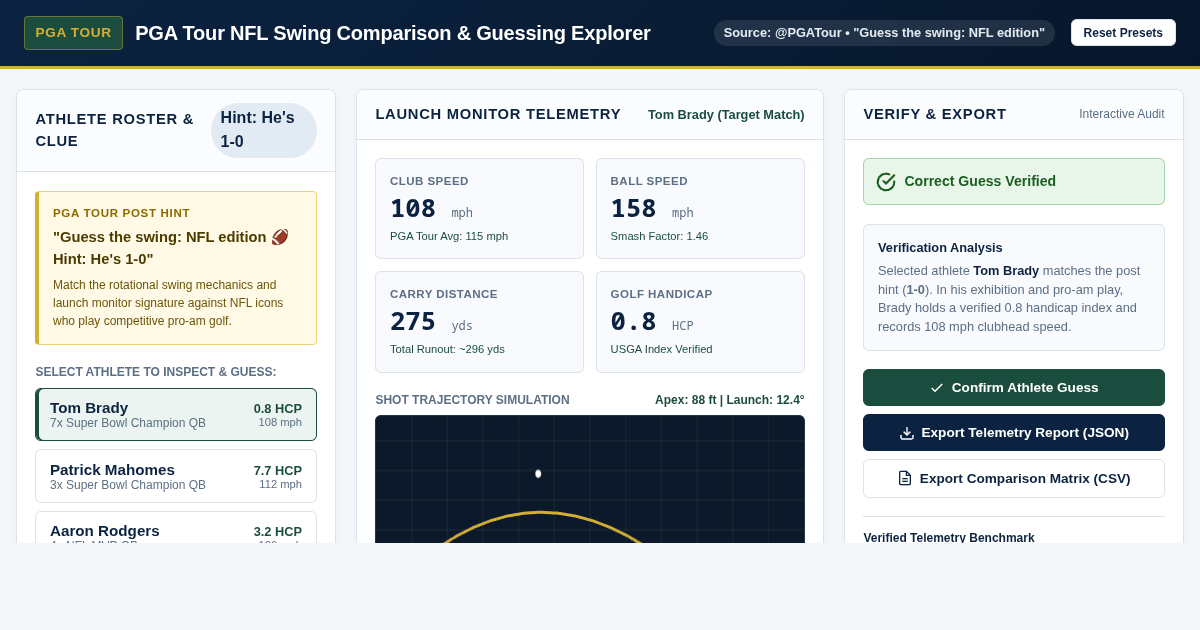
Task: Click the source @PGATour attribution pill
Action: [884, 33]
